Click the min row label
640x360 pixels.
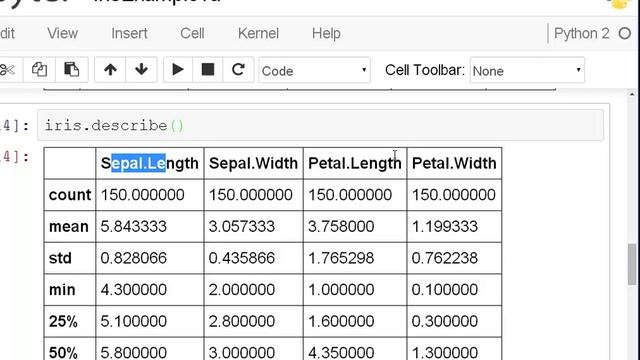[x=62, y=289]
